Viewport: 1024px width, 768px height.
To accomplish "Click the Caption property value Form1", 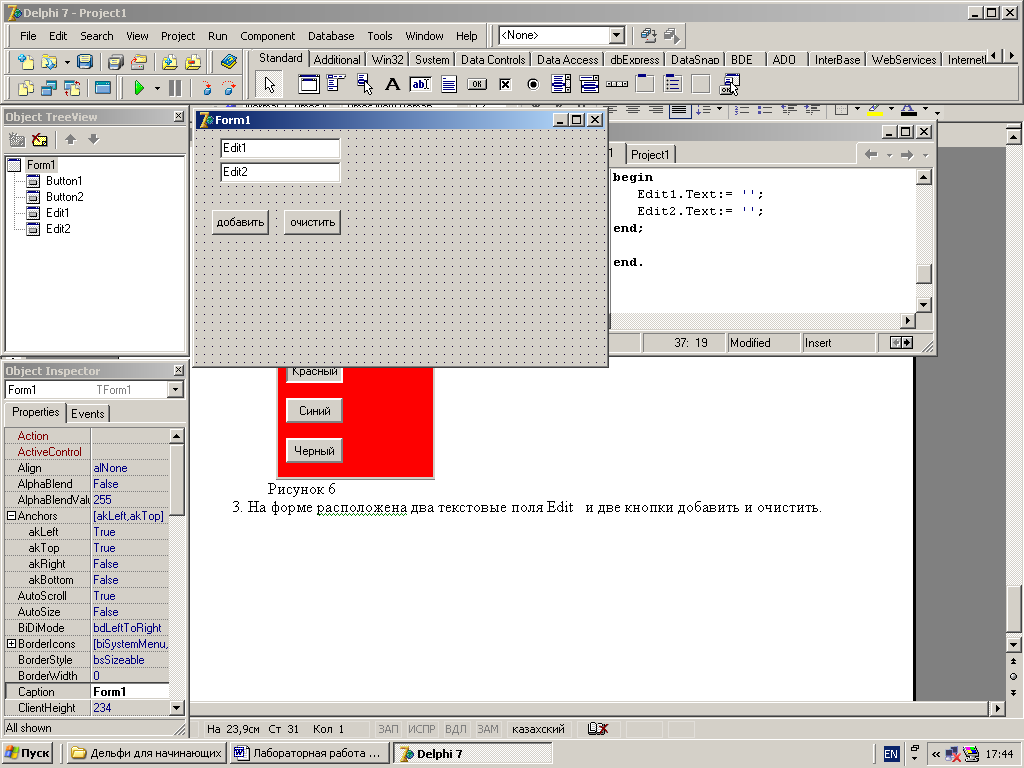I will click(x=130, y=692).
